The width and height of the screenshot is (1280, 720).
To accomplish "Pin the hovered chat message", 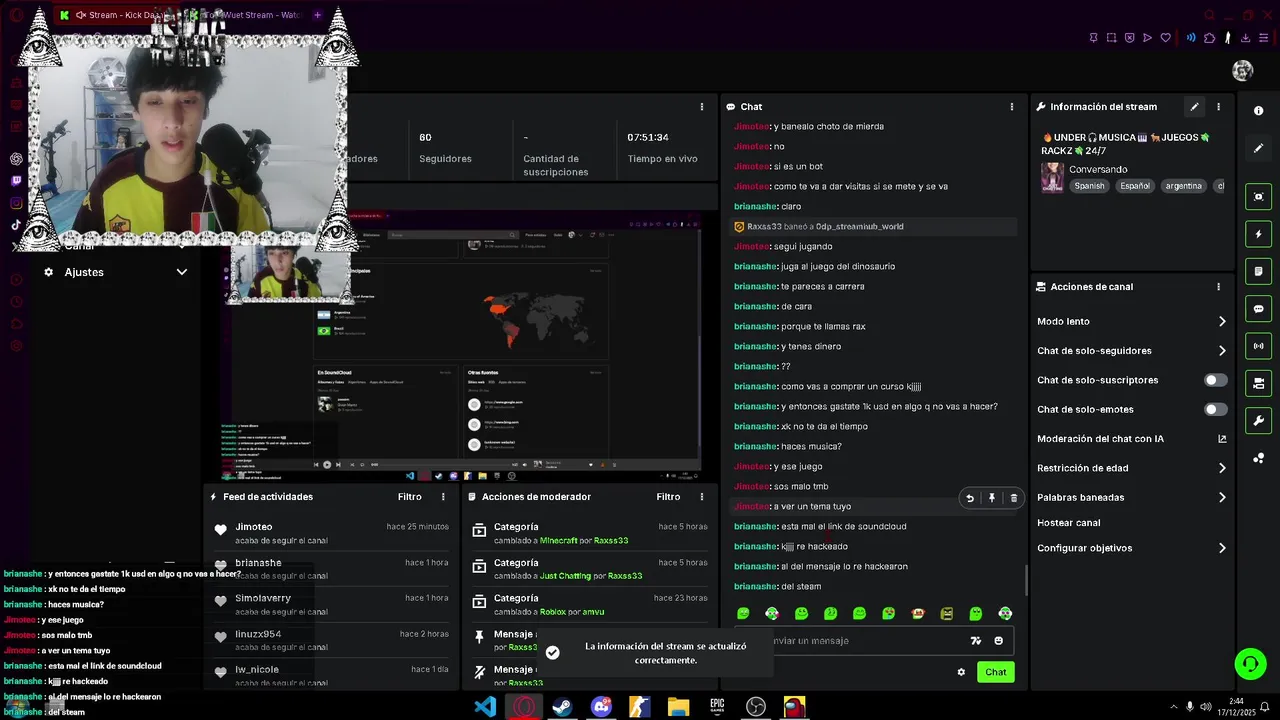I will 992,498.
